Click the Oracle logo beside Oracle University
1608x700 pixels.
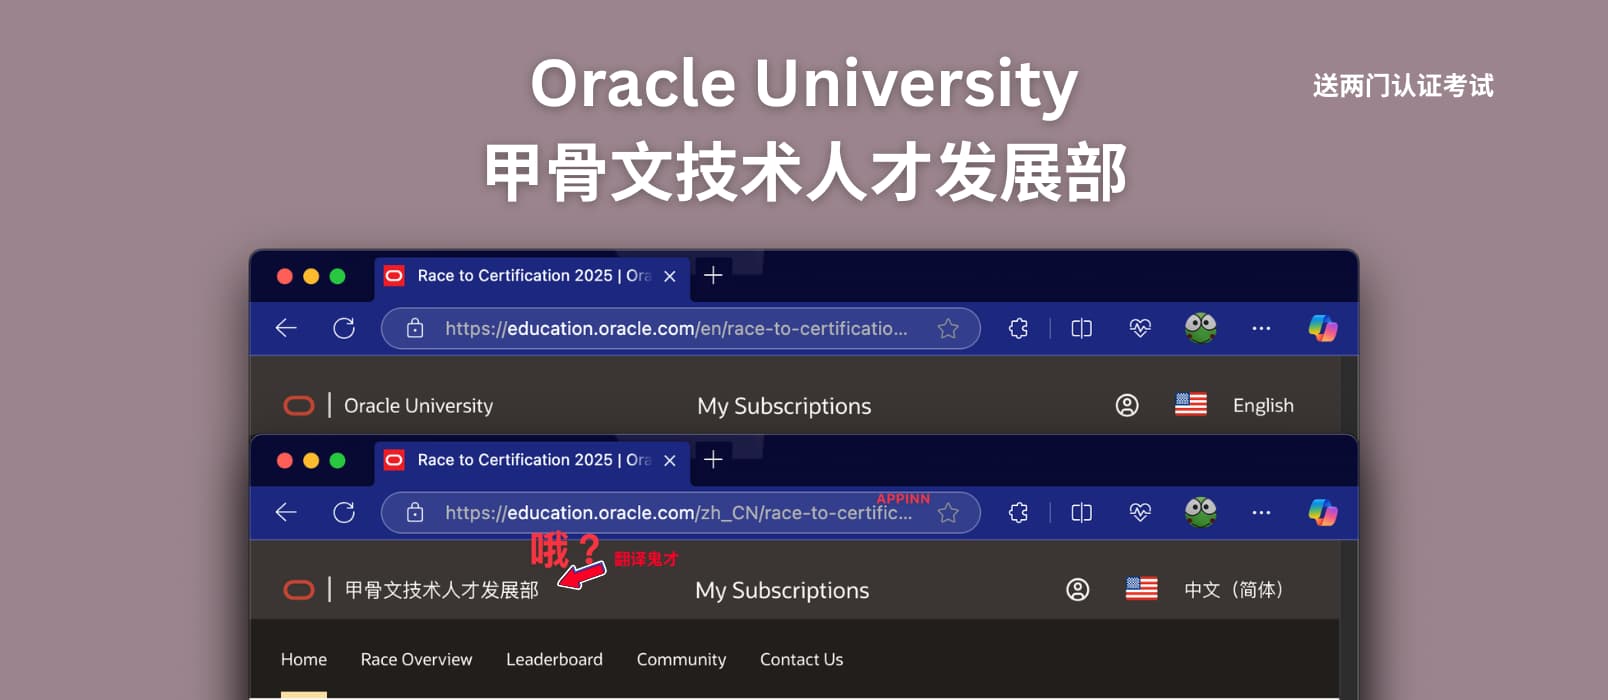pos(299,405)
